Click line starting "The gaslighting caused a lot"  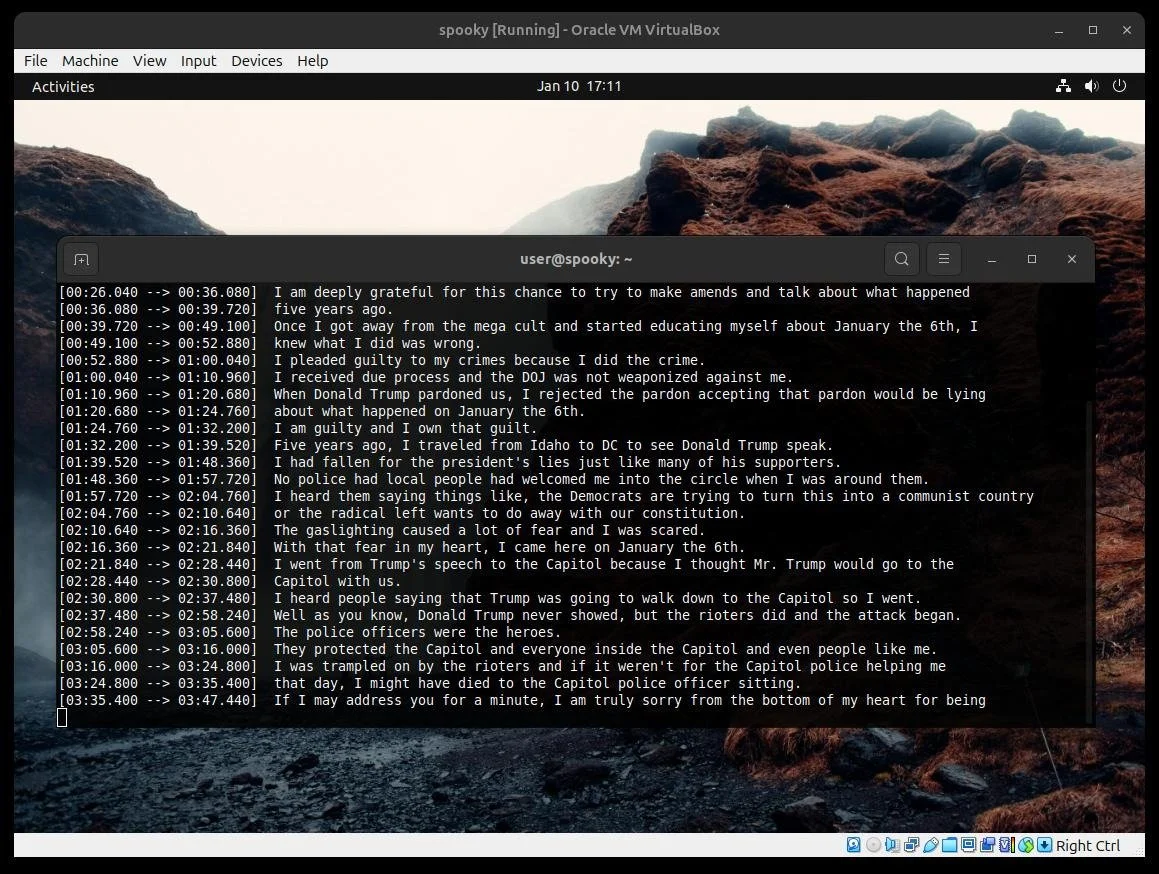click(x=489, y=530)
